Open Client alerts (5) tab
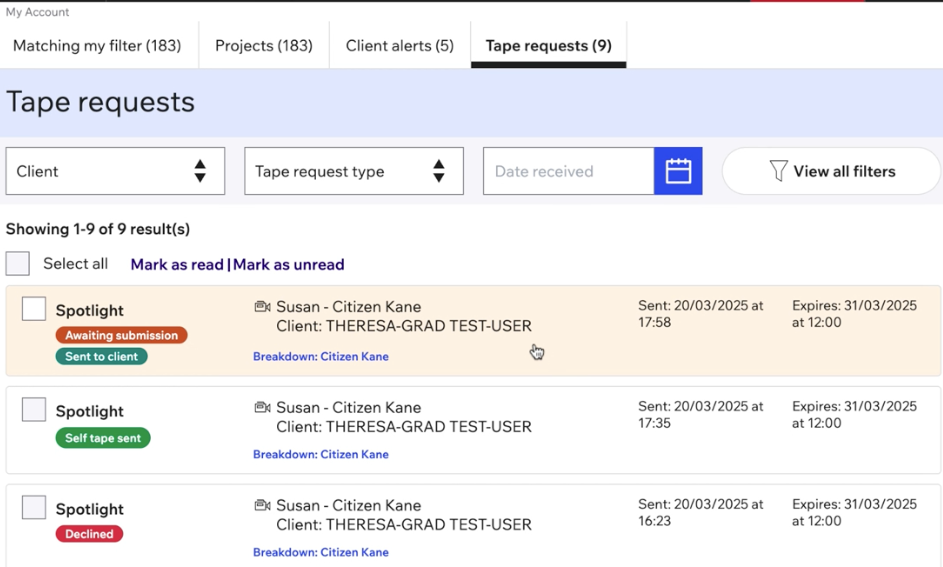The width and height of the screenshot is (943, 567). point(400,46)
